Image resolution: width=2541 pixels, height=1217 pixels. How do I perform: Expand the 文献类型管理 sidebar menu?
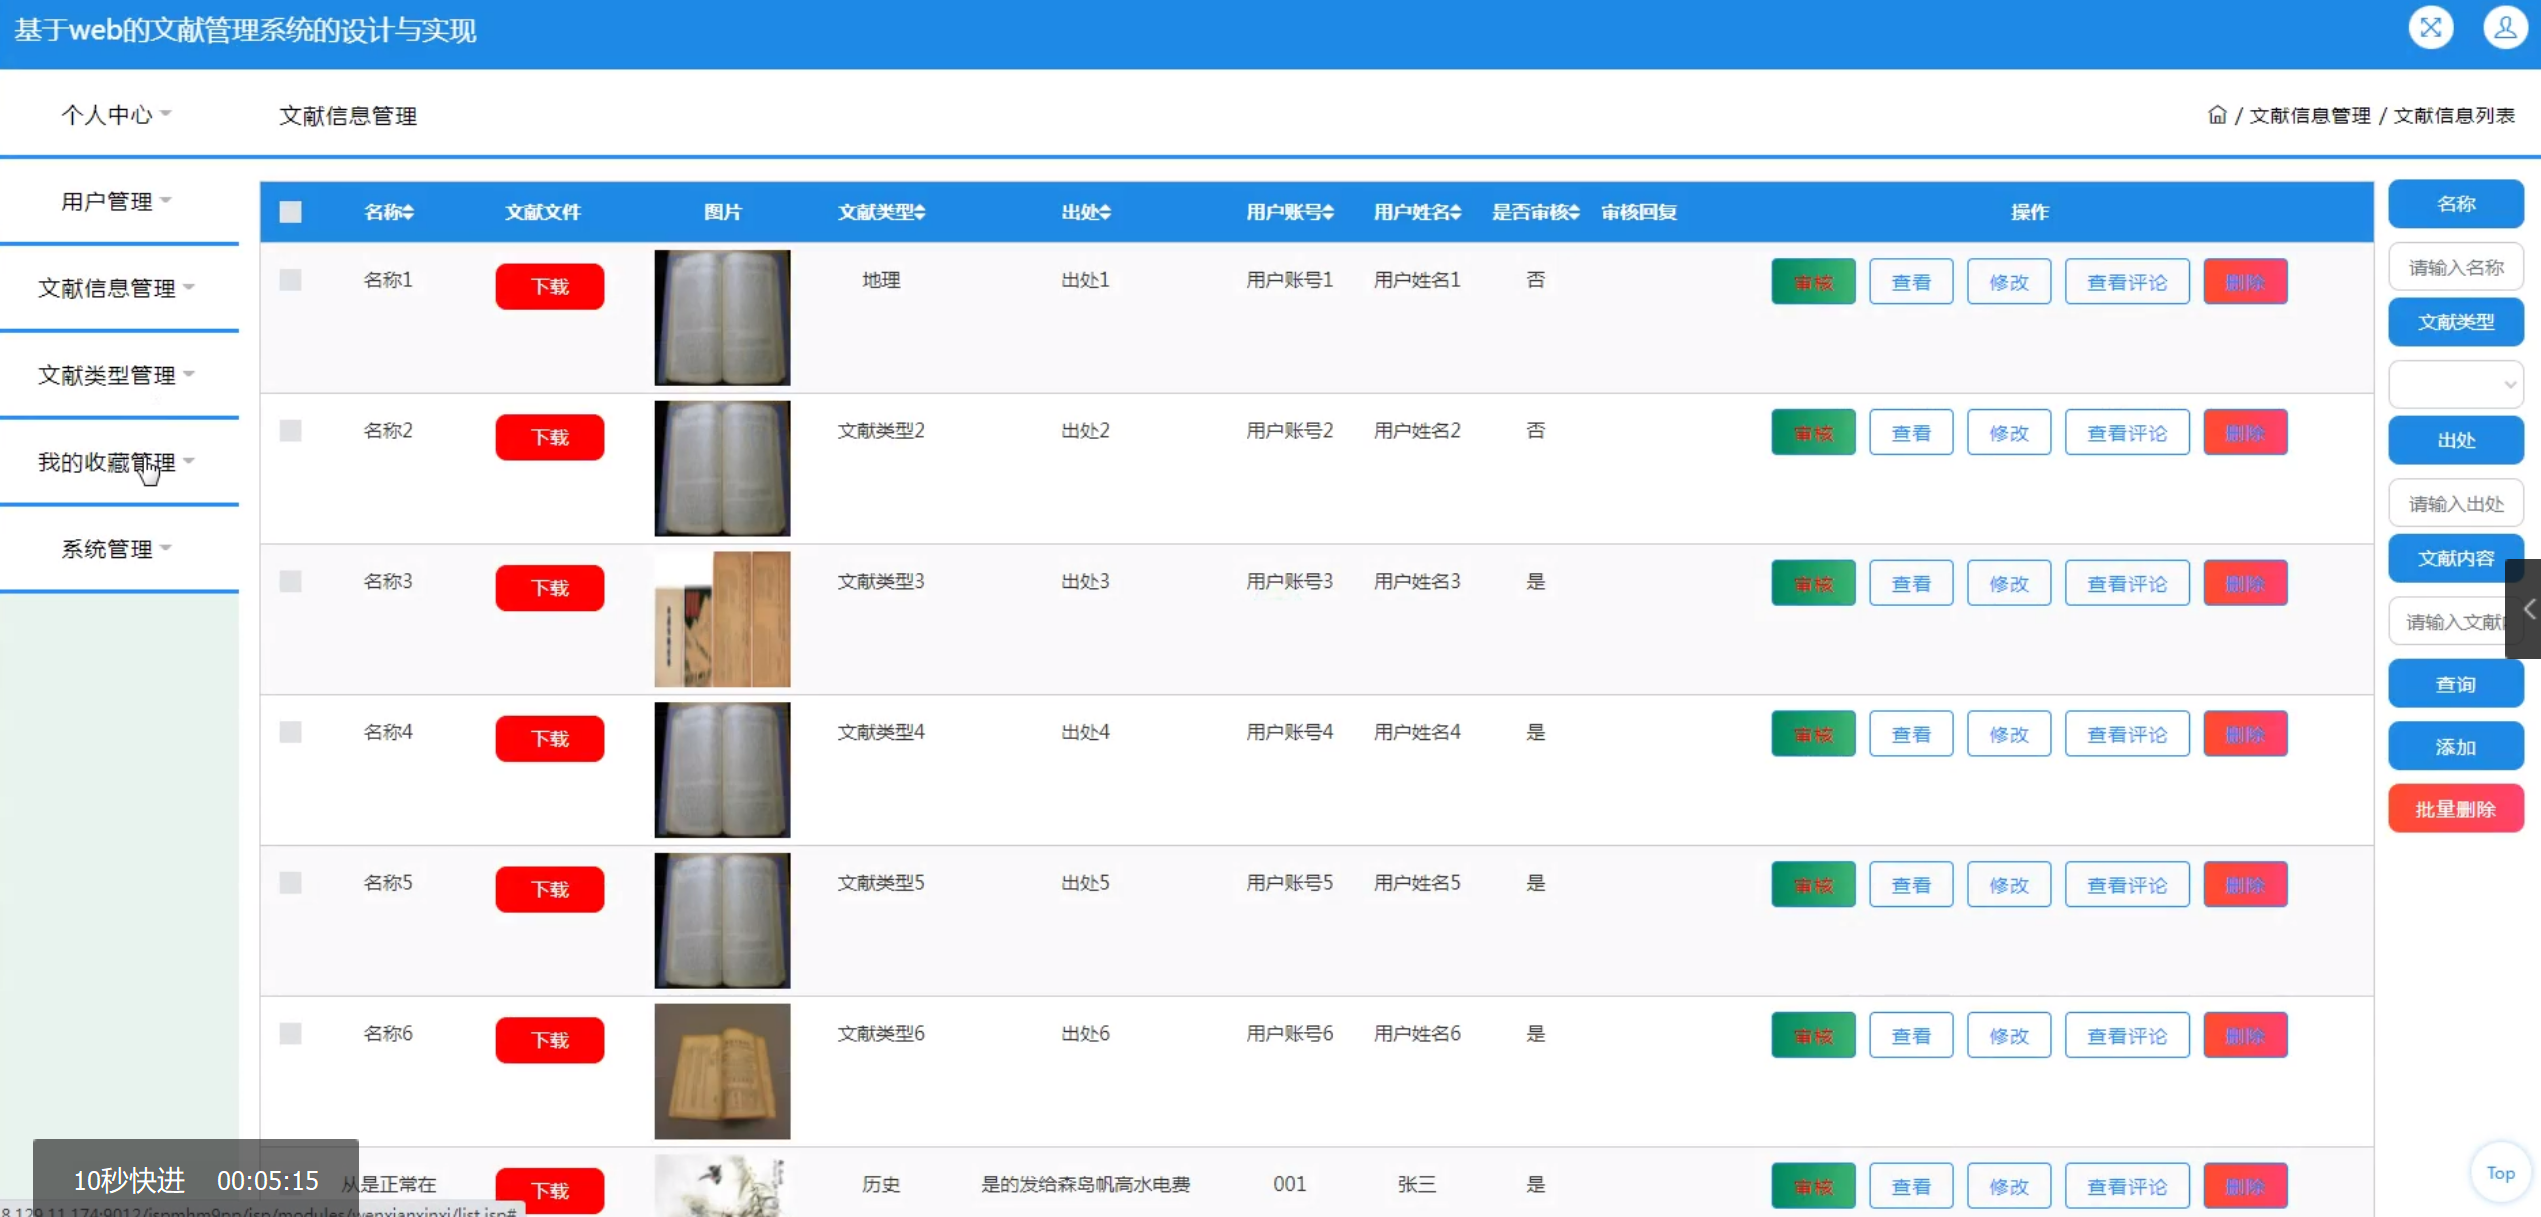click(x=116, y=375)
